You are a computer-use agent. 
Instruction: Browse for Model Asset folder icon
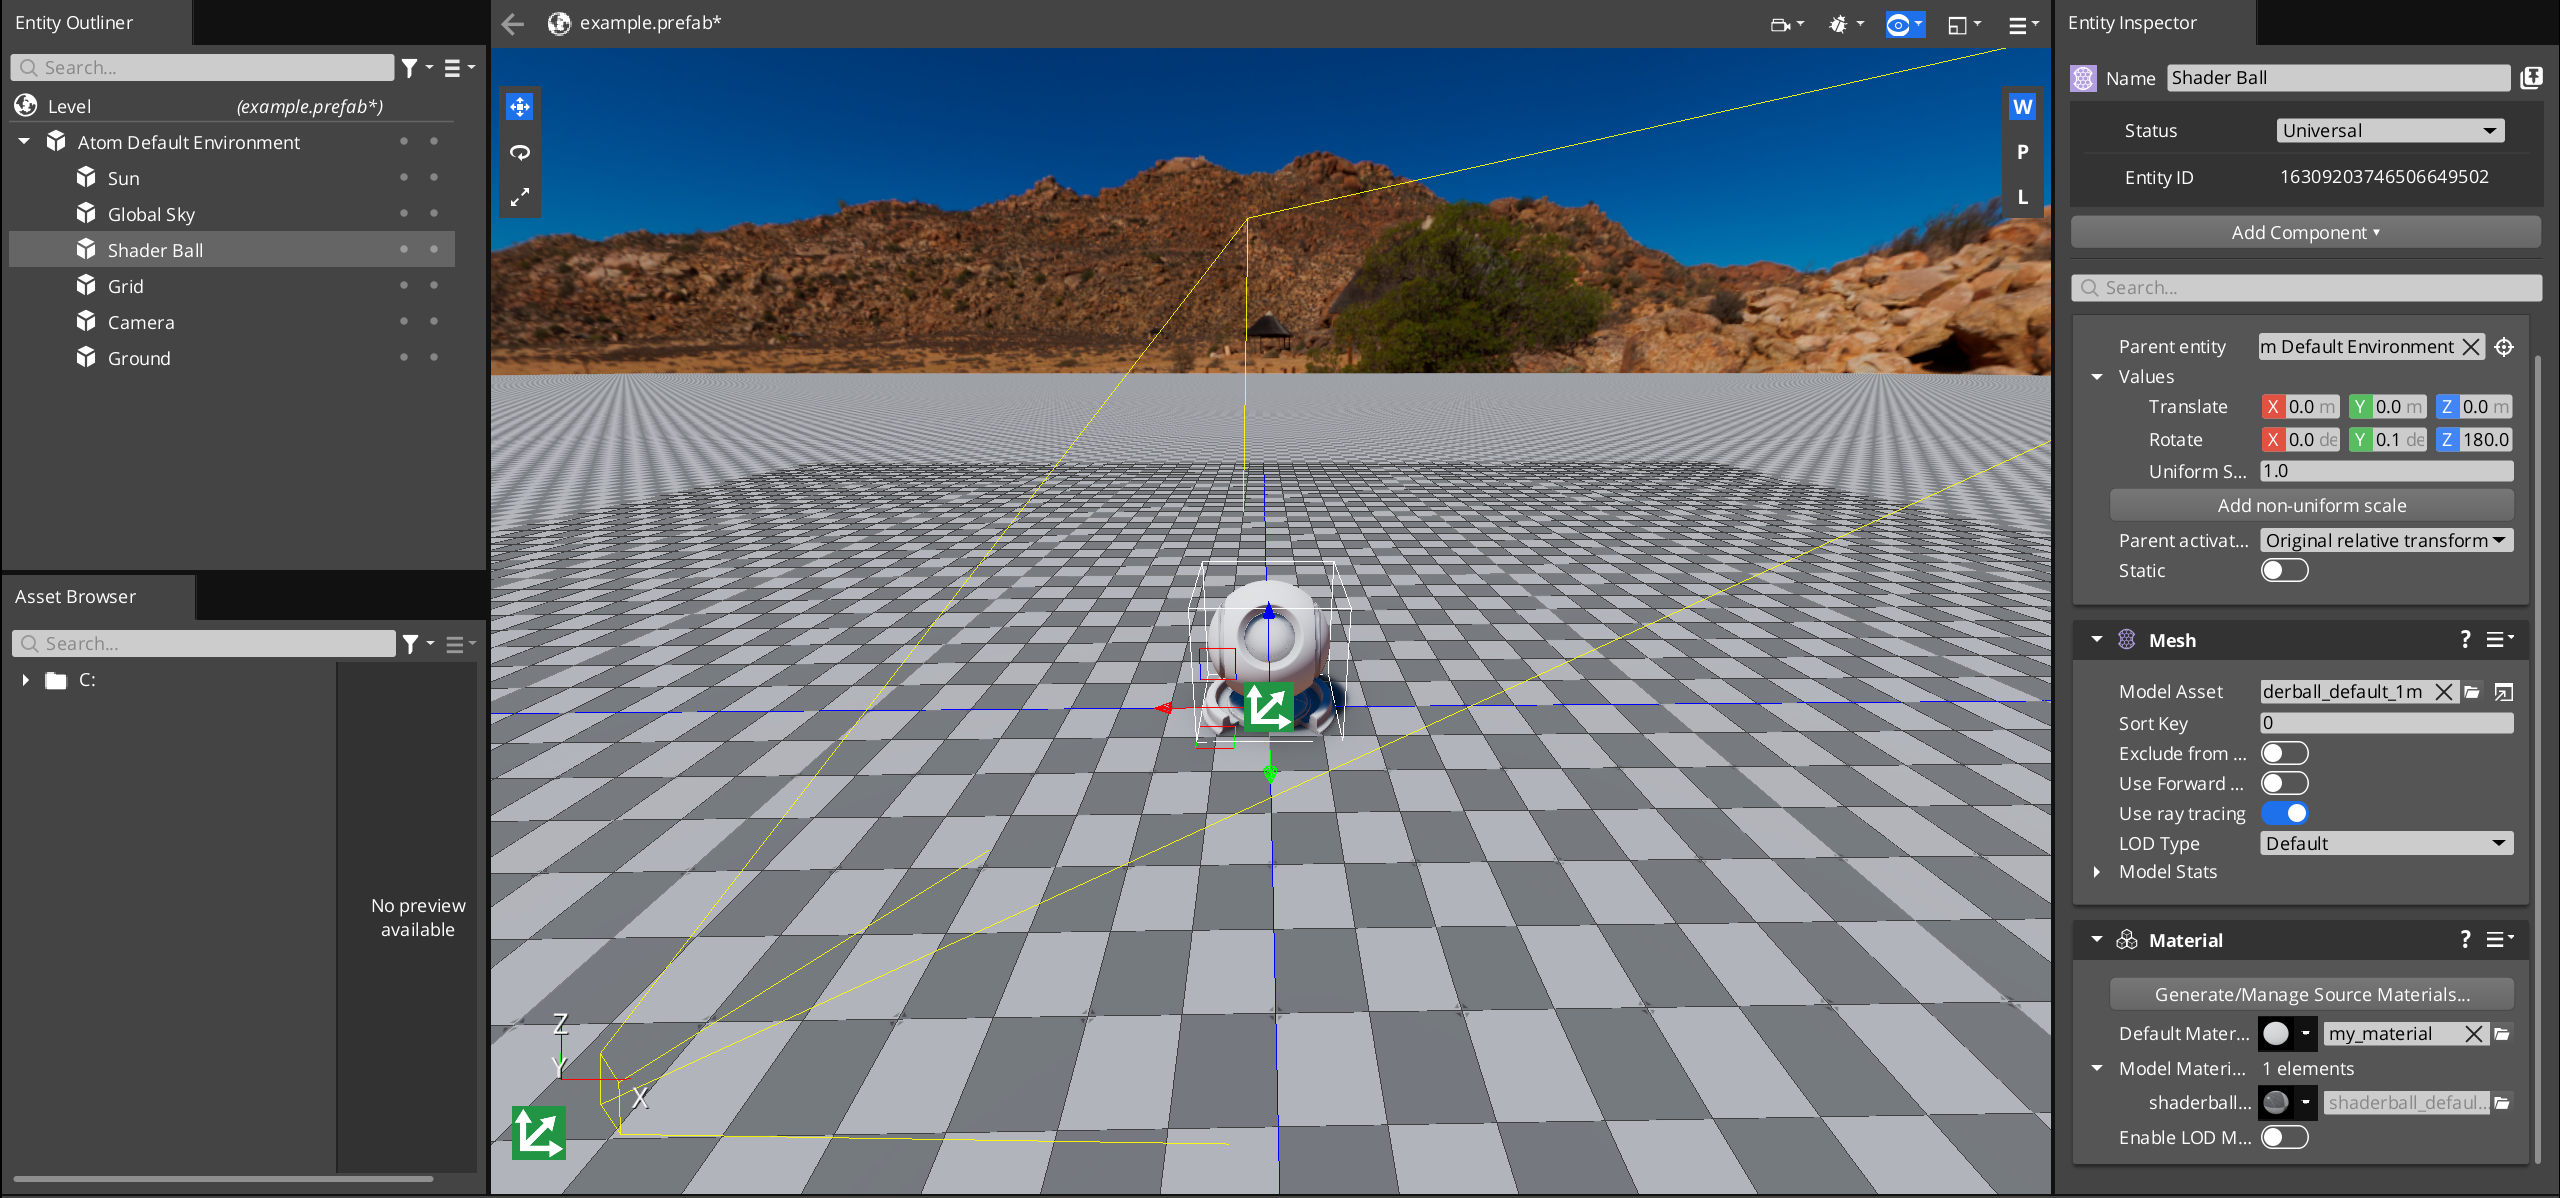pos(2473,692)
